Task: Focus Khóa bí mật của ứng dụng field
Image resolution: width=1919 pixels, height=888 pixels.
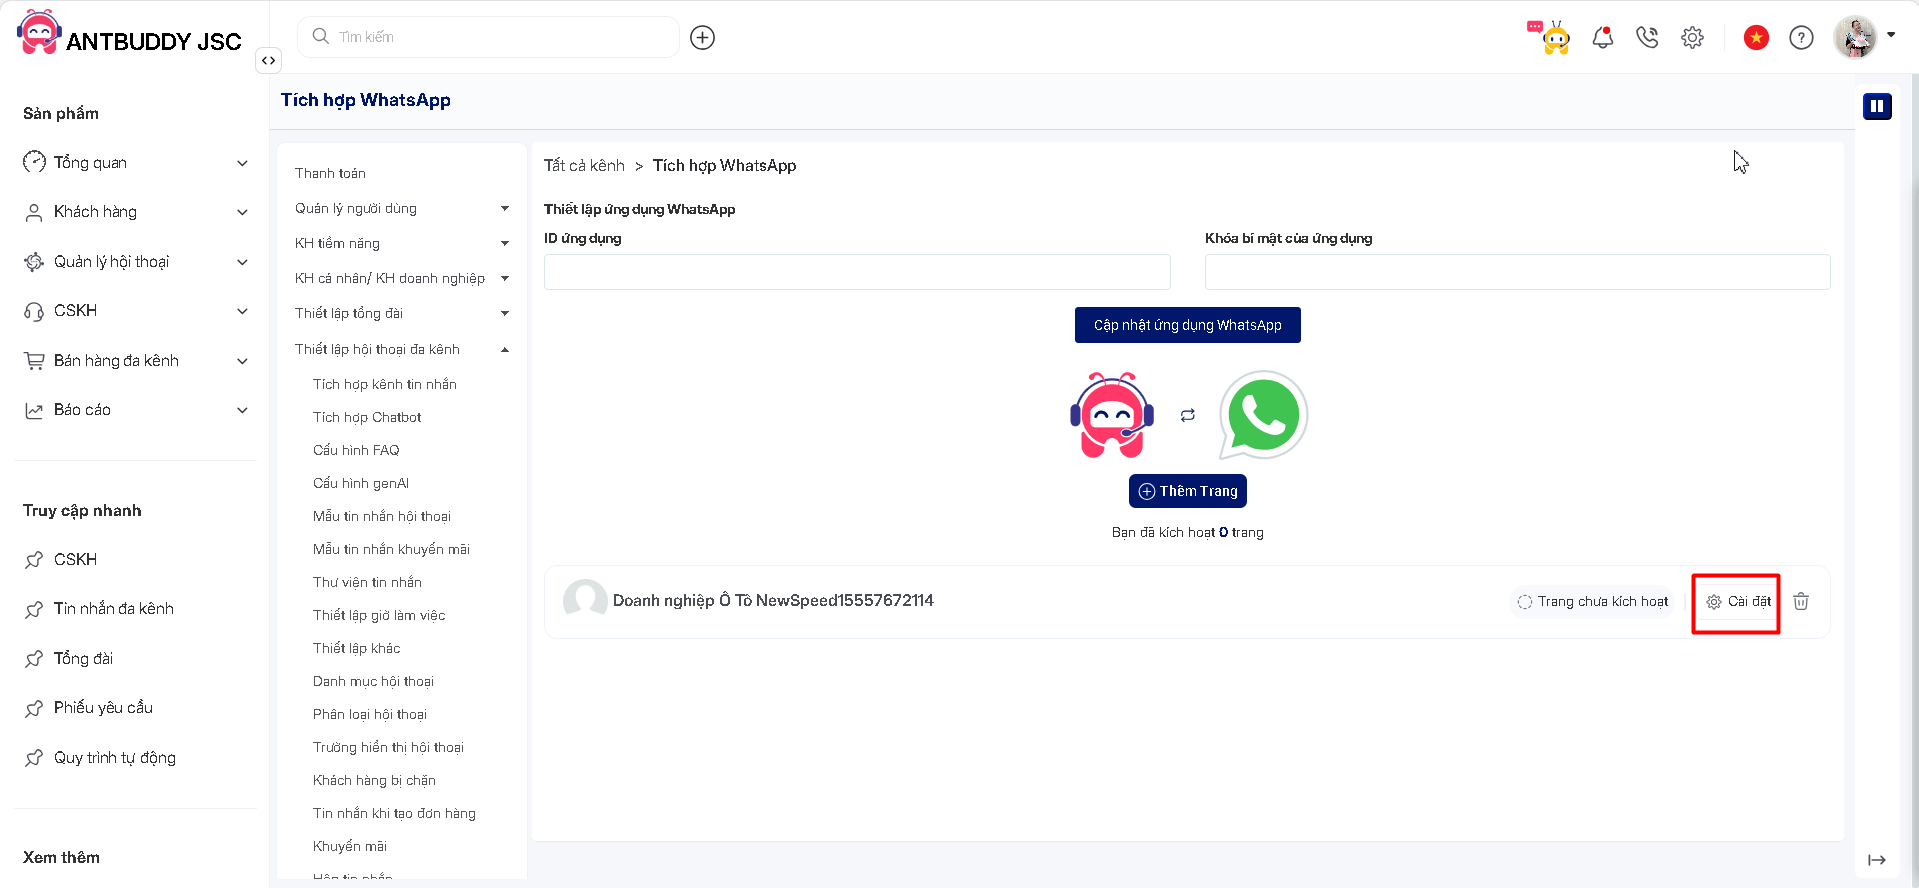Action: click(1518, 272)
